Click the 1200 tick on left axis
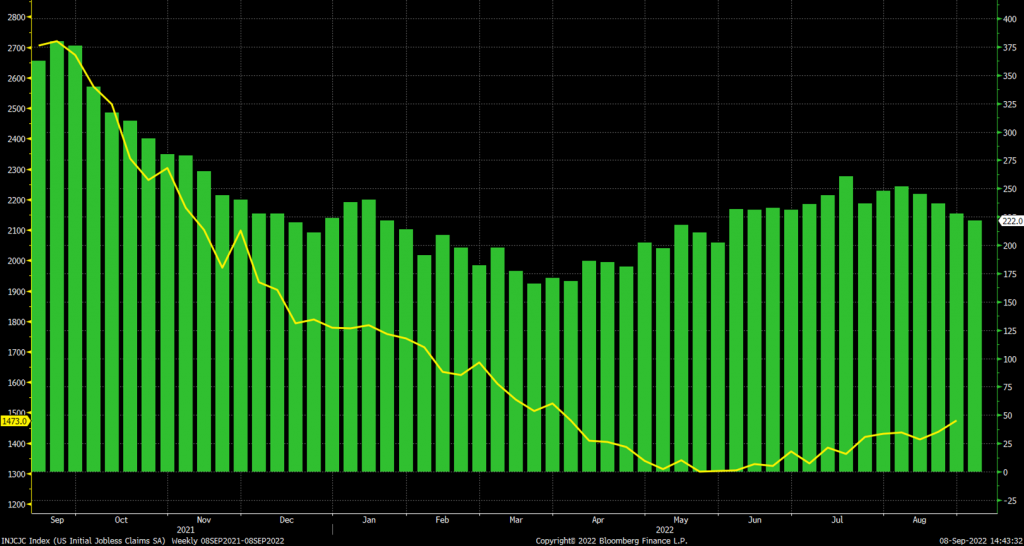The height and width of the screenshot is (546, 1024). tap(14, 504)
